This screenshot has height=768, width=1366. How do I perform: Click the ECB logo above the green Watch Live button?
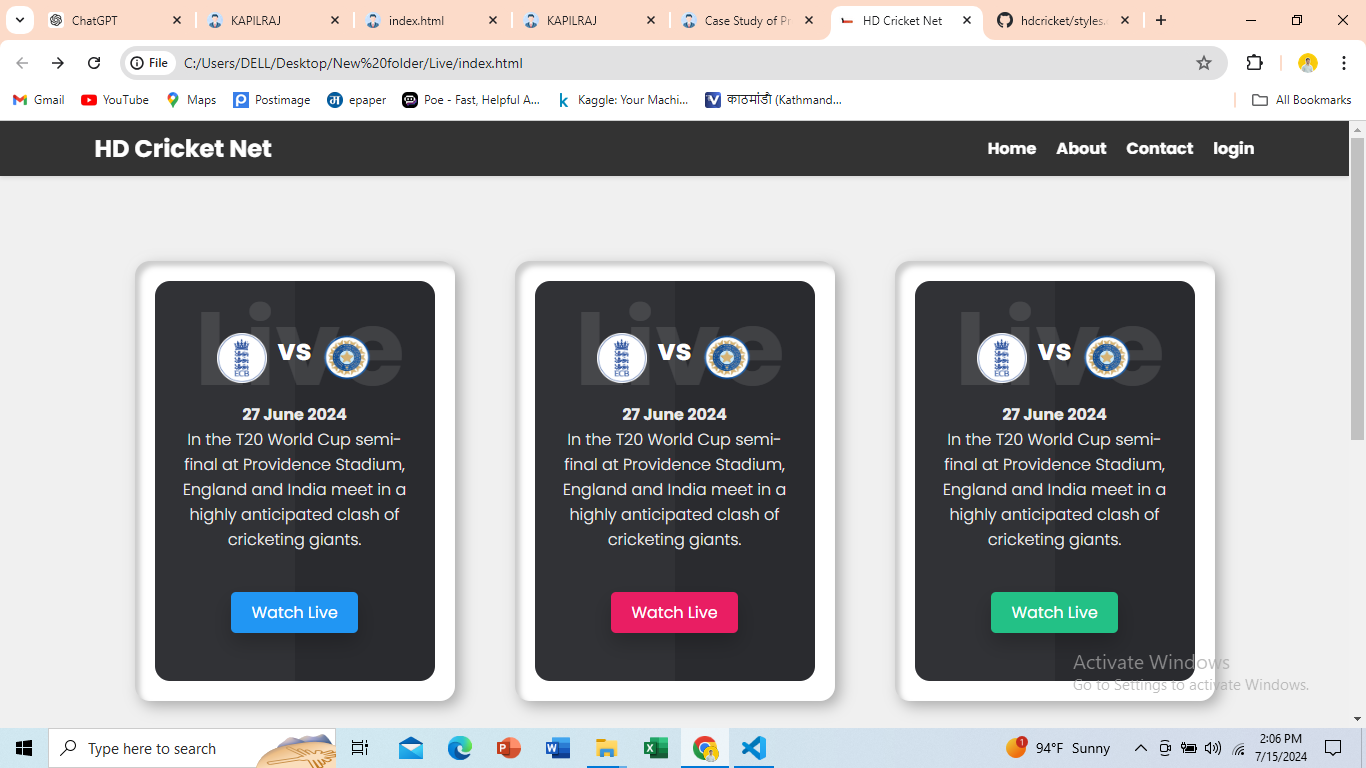[x=1002, y=358]
